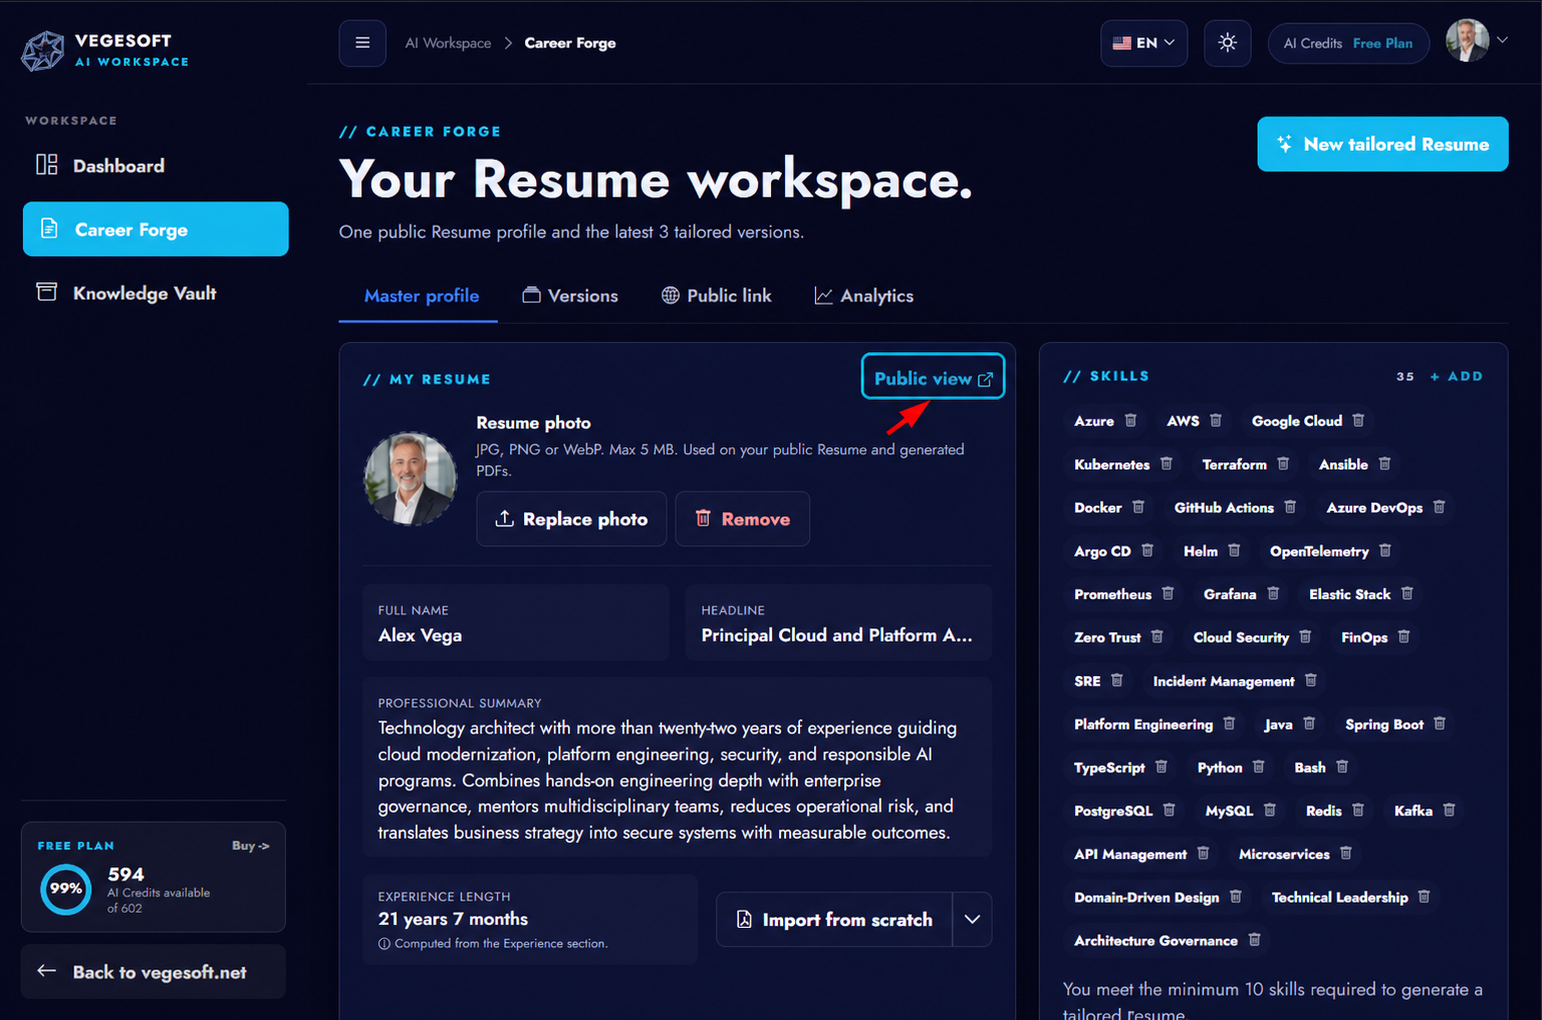The width and height of the screenshot is (1542, 1020).
Task: Click the 99% credits progress ring
Action: coord(66,889)
